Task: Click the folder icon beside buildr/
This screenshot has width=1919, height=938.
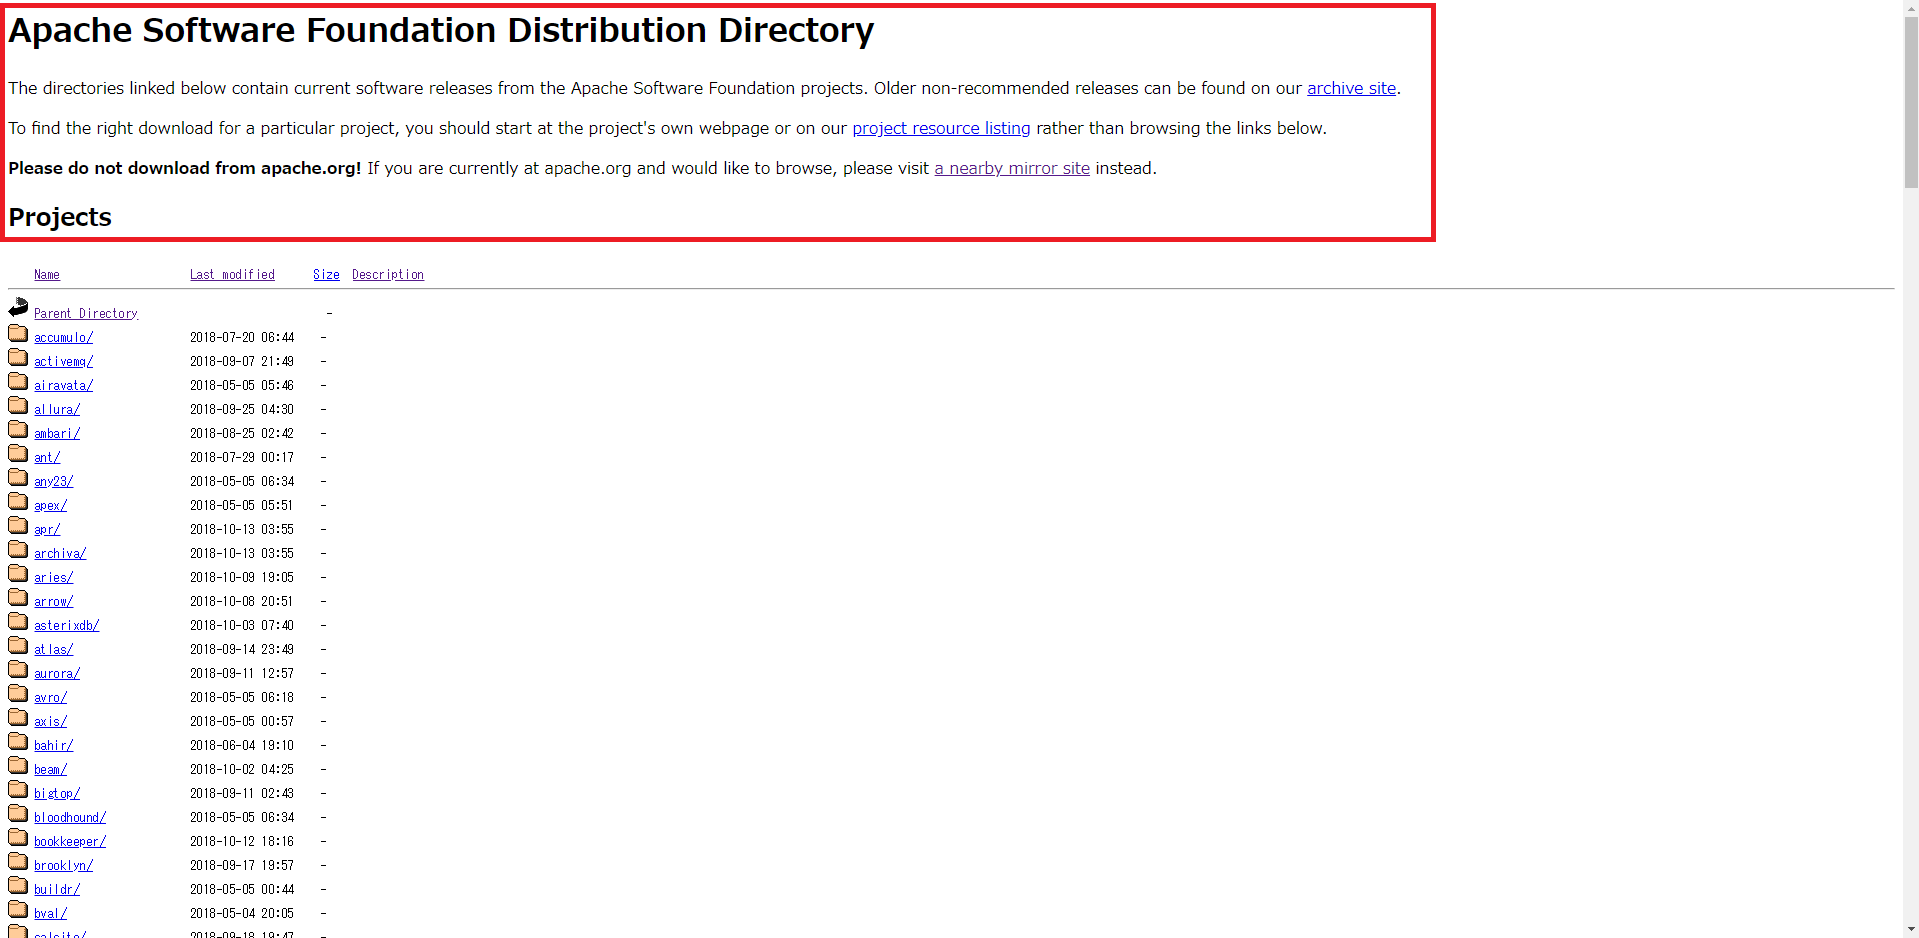Action: click(18, 885)
